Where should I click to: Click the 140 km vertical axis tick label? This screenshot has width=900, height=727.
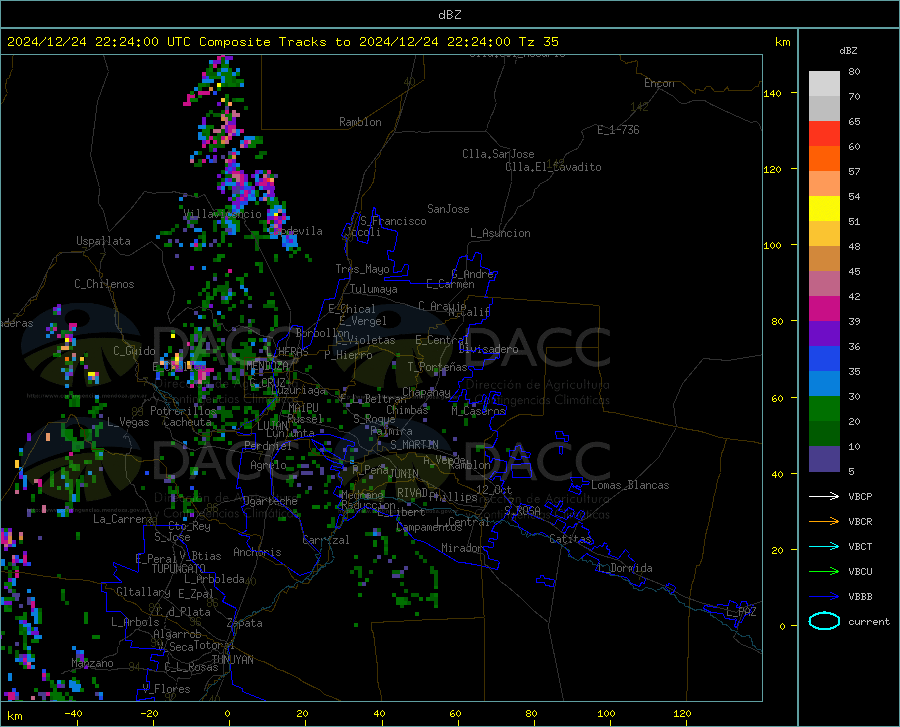coord(772,93)
